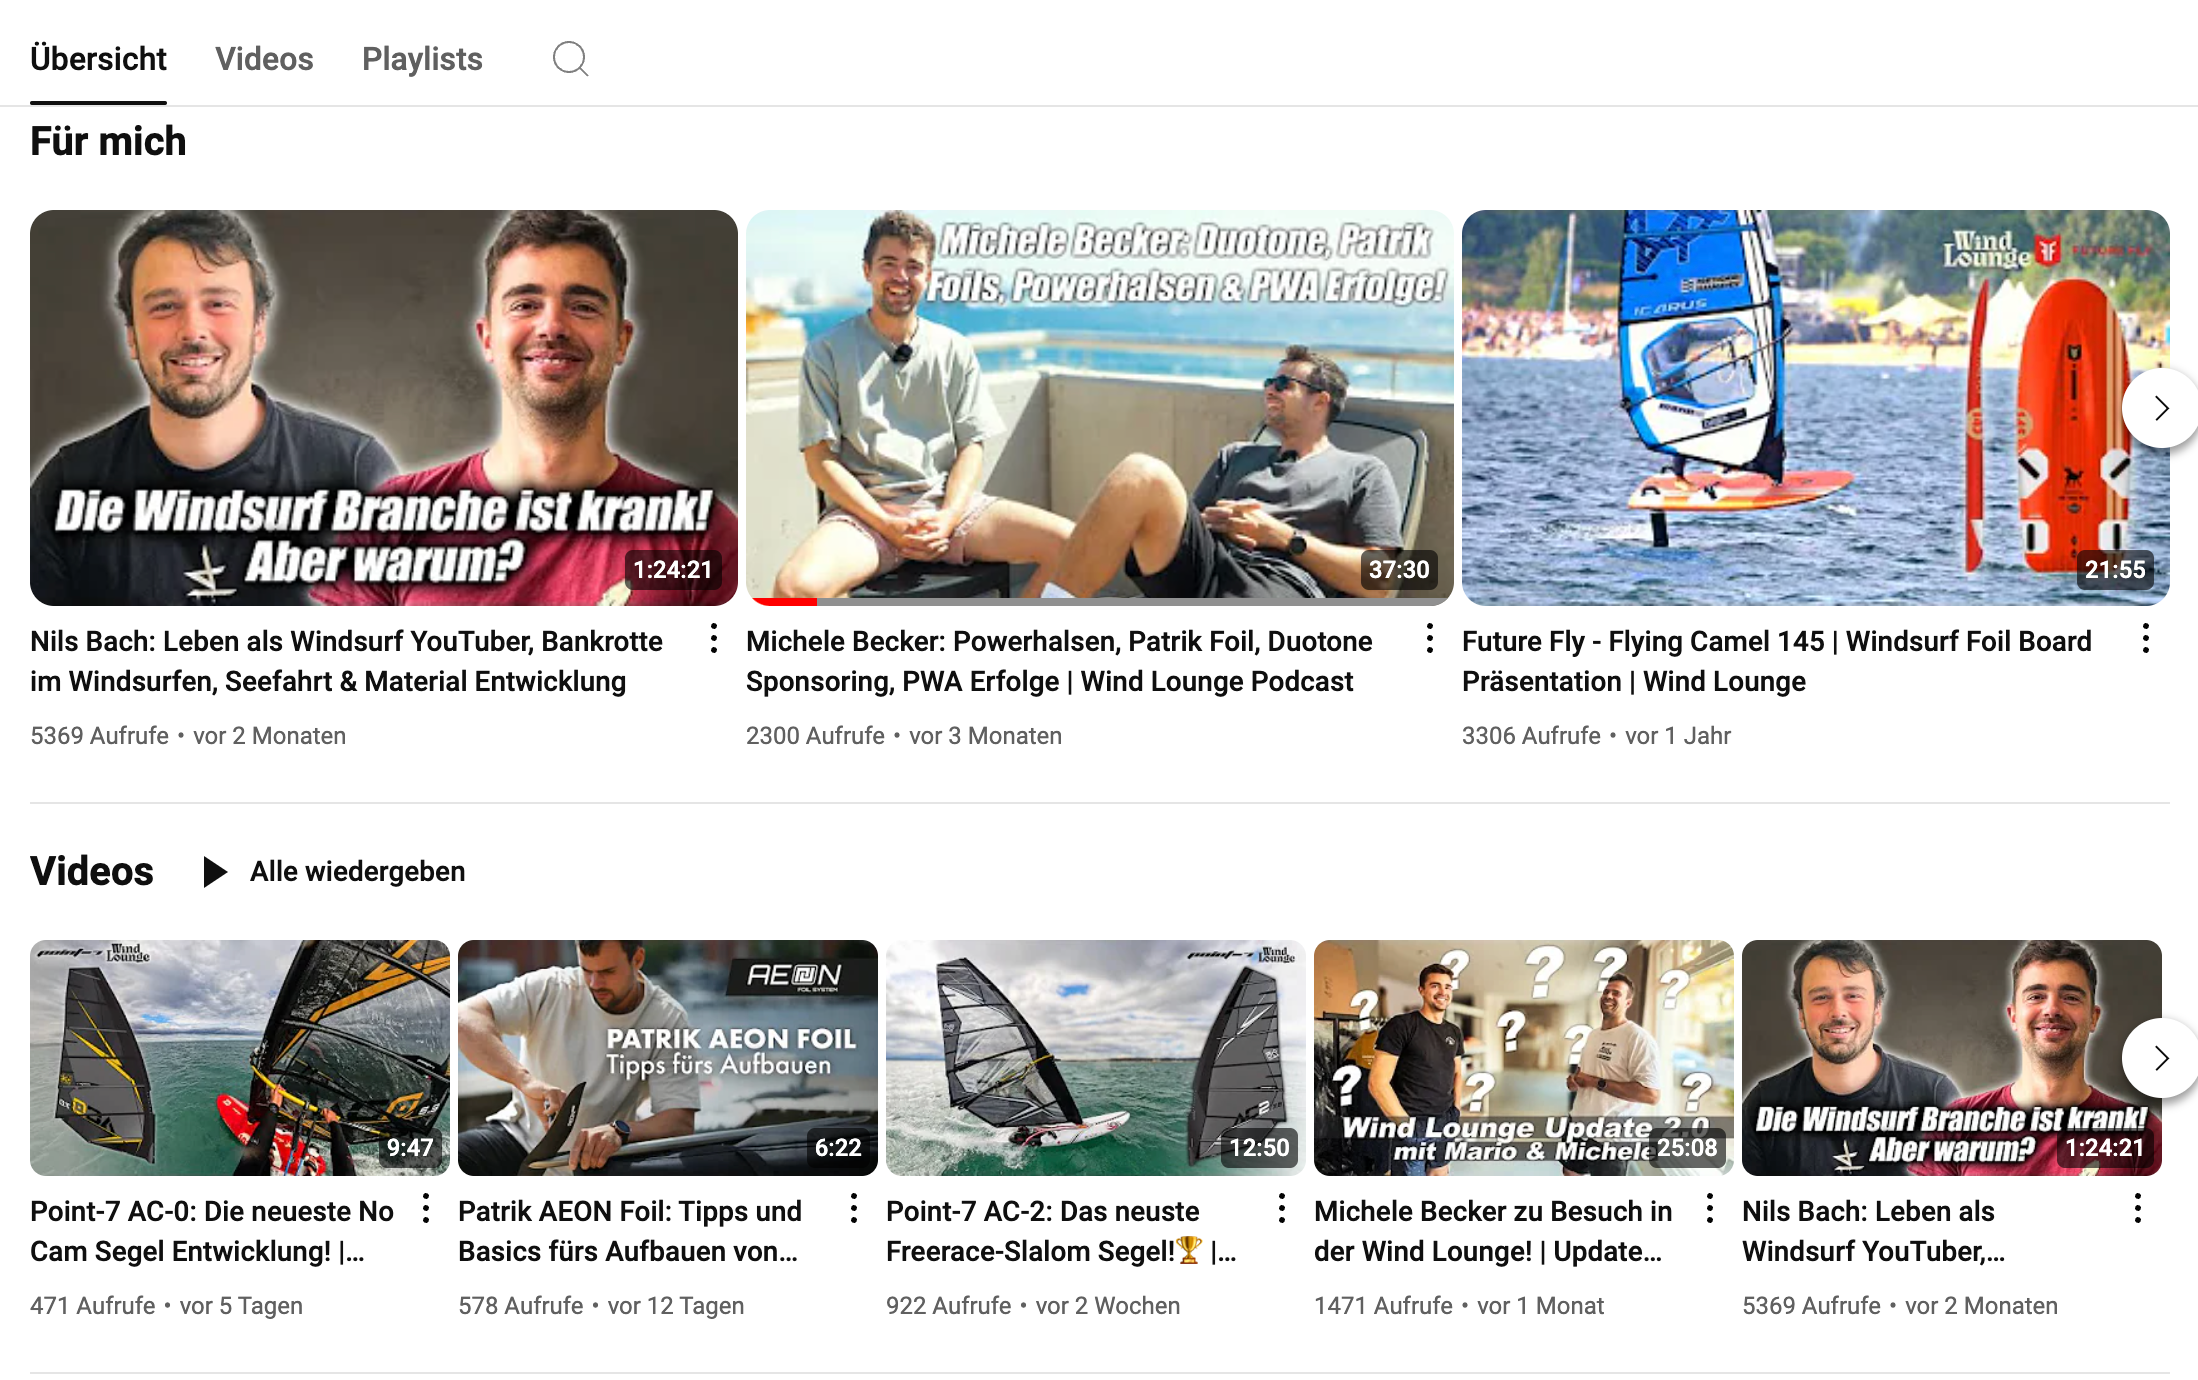
Task: Open 'Point-7 AC-2: Das neuste' video title
Action: tap(1042, 1211)
